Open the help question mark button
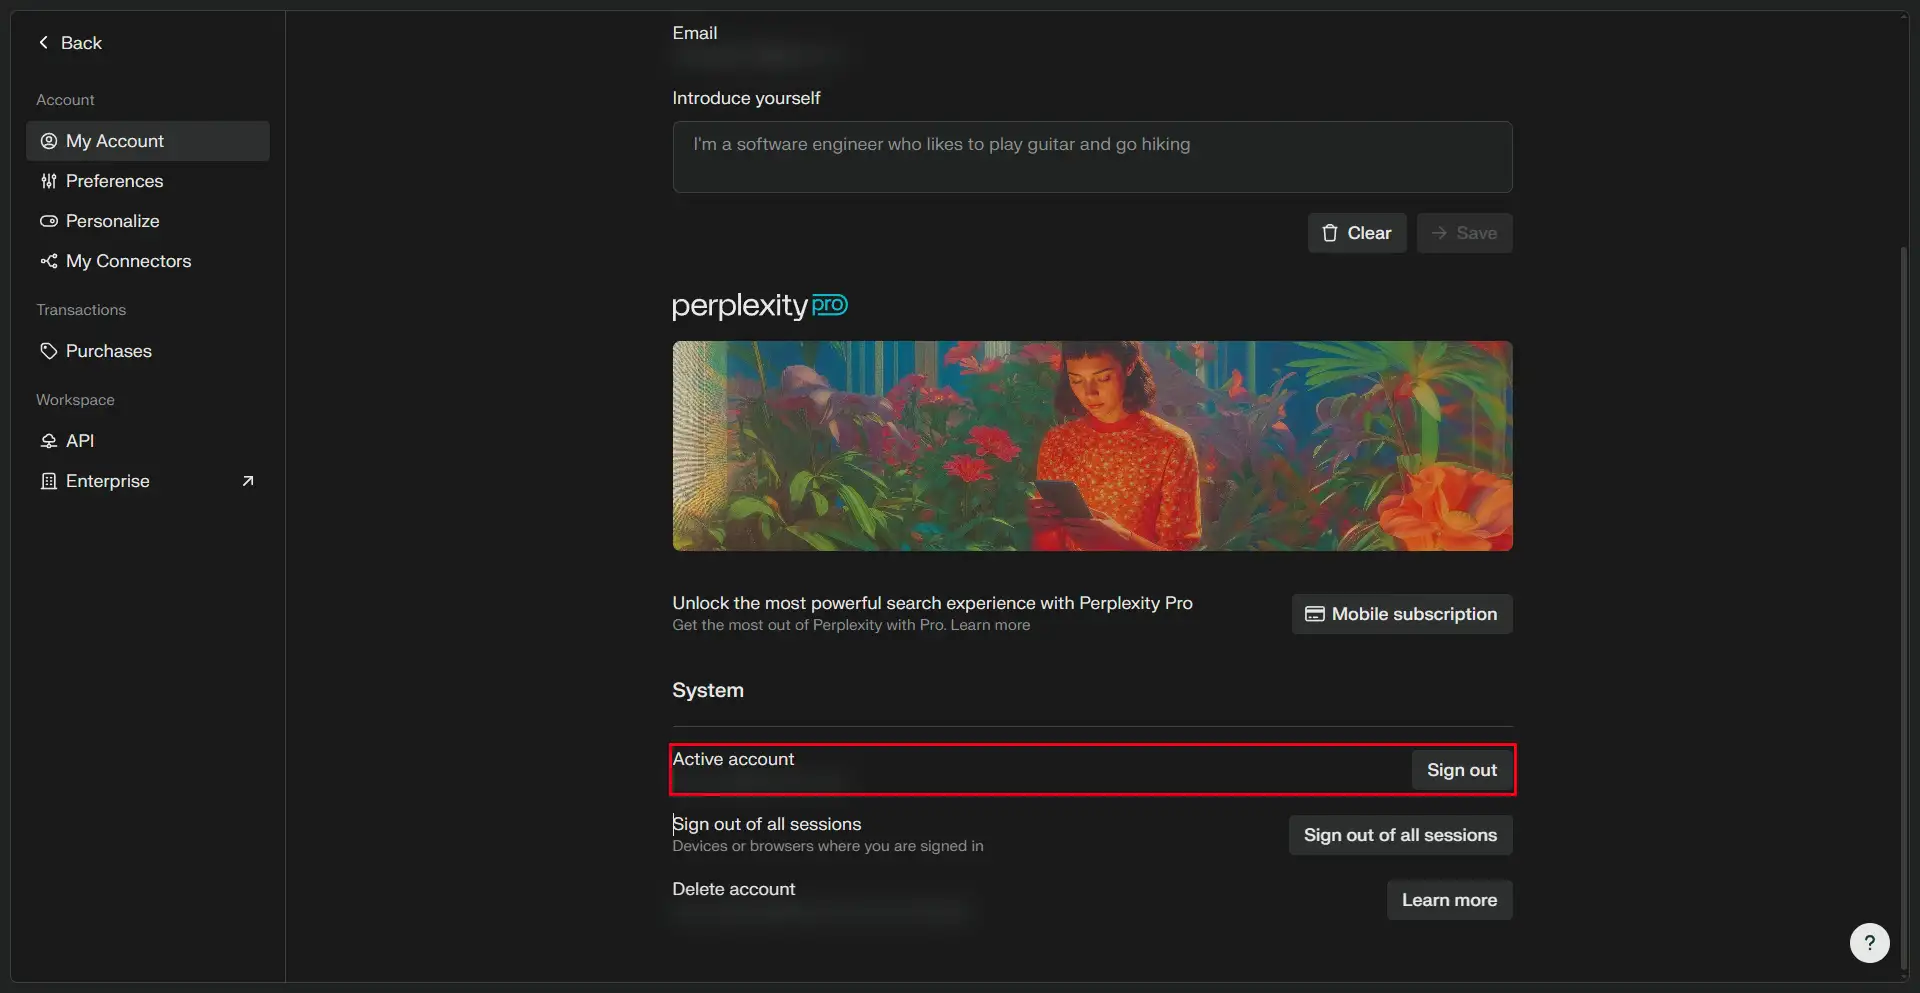 pos(1869,942)
